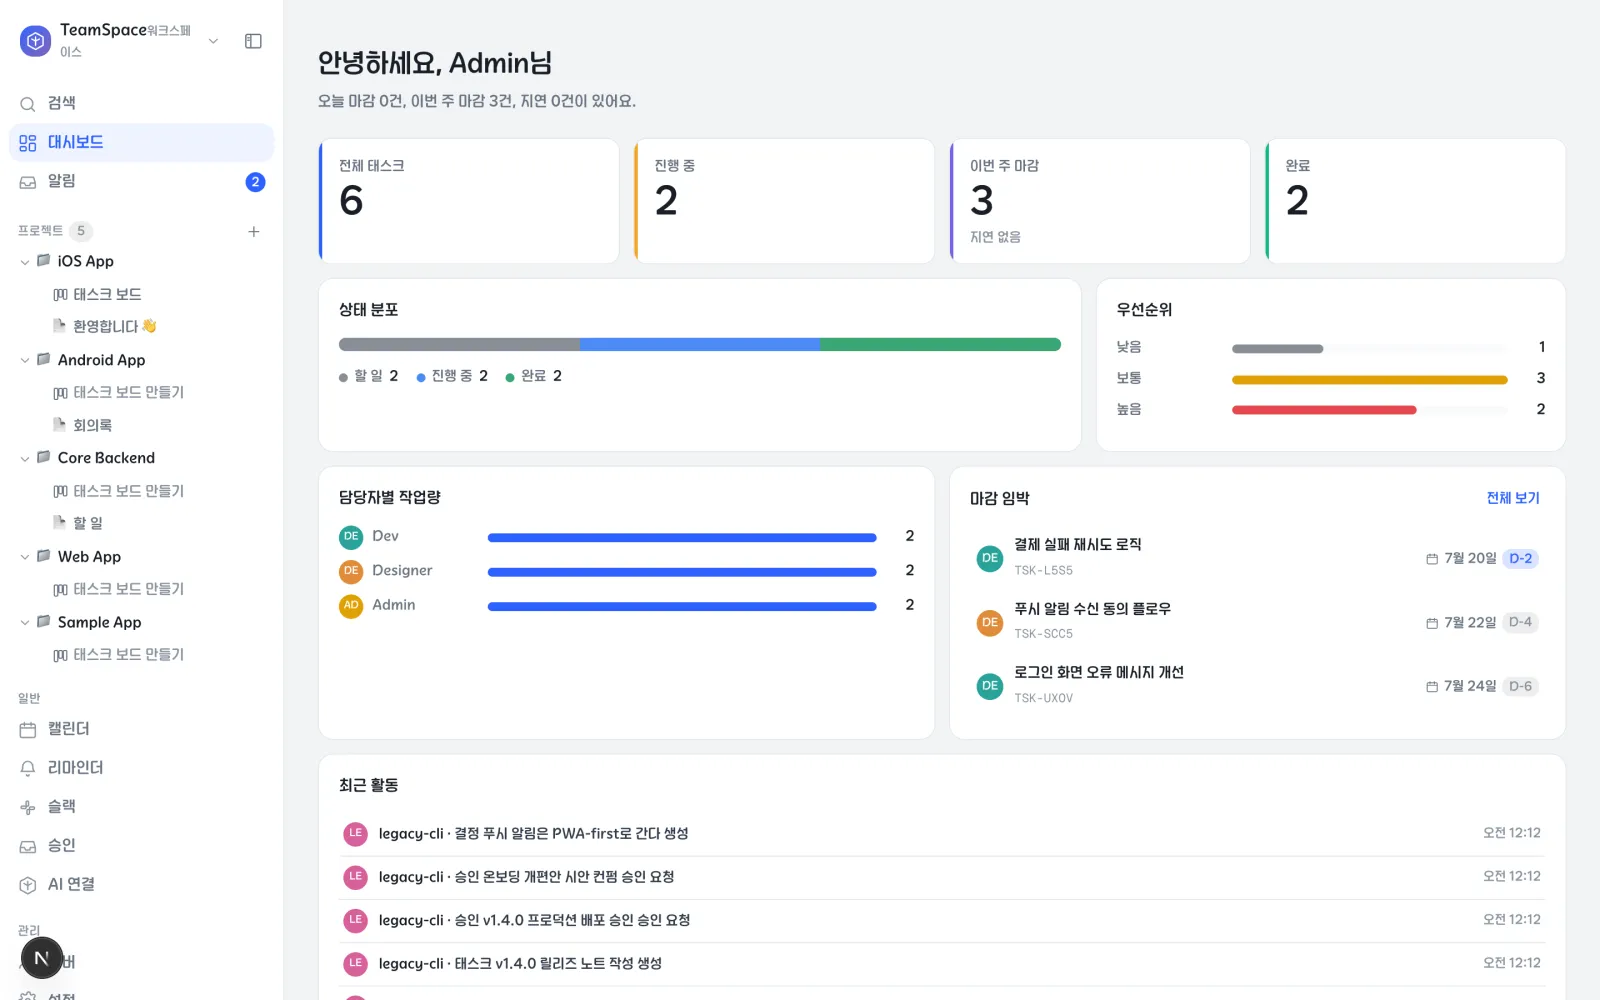This screenshot has height=1000, width=1600.
Task: Click the calendar icon beside 7월 22일
Action: (x=1432, y=623)
